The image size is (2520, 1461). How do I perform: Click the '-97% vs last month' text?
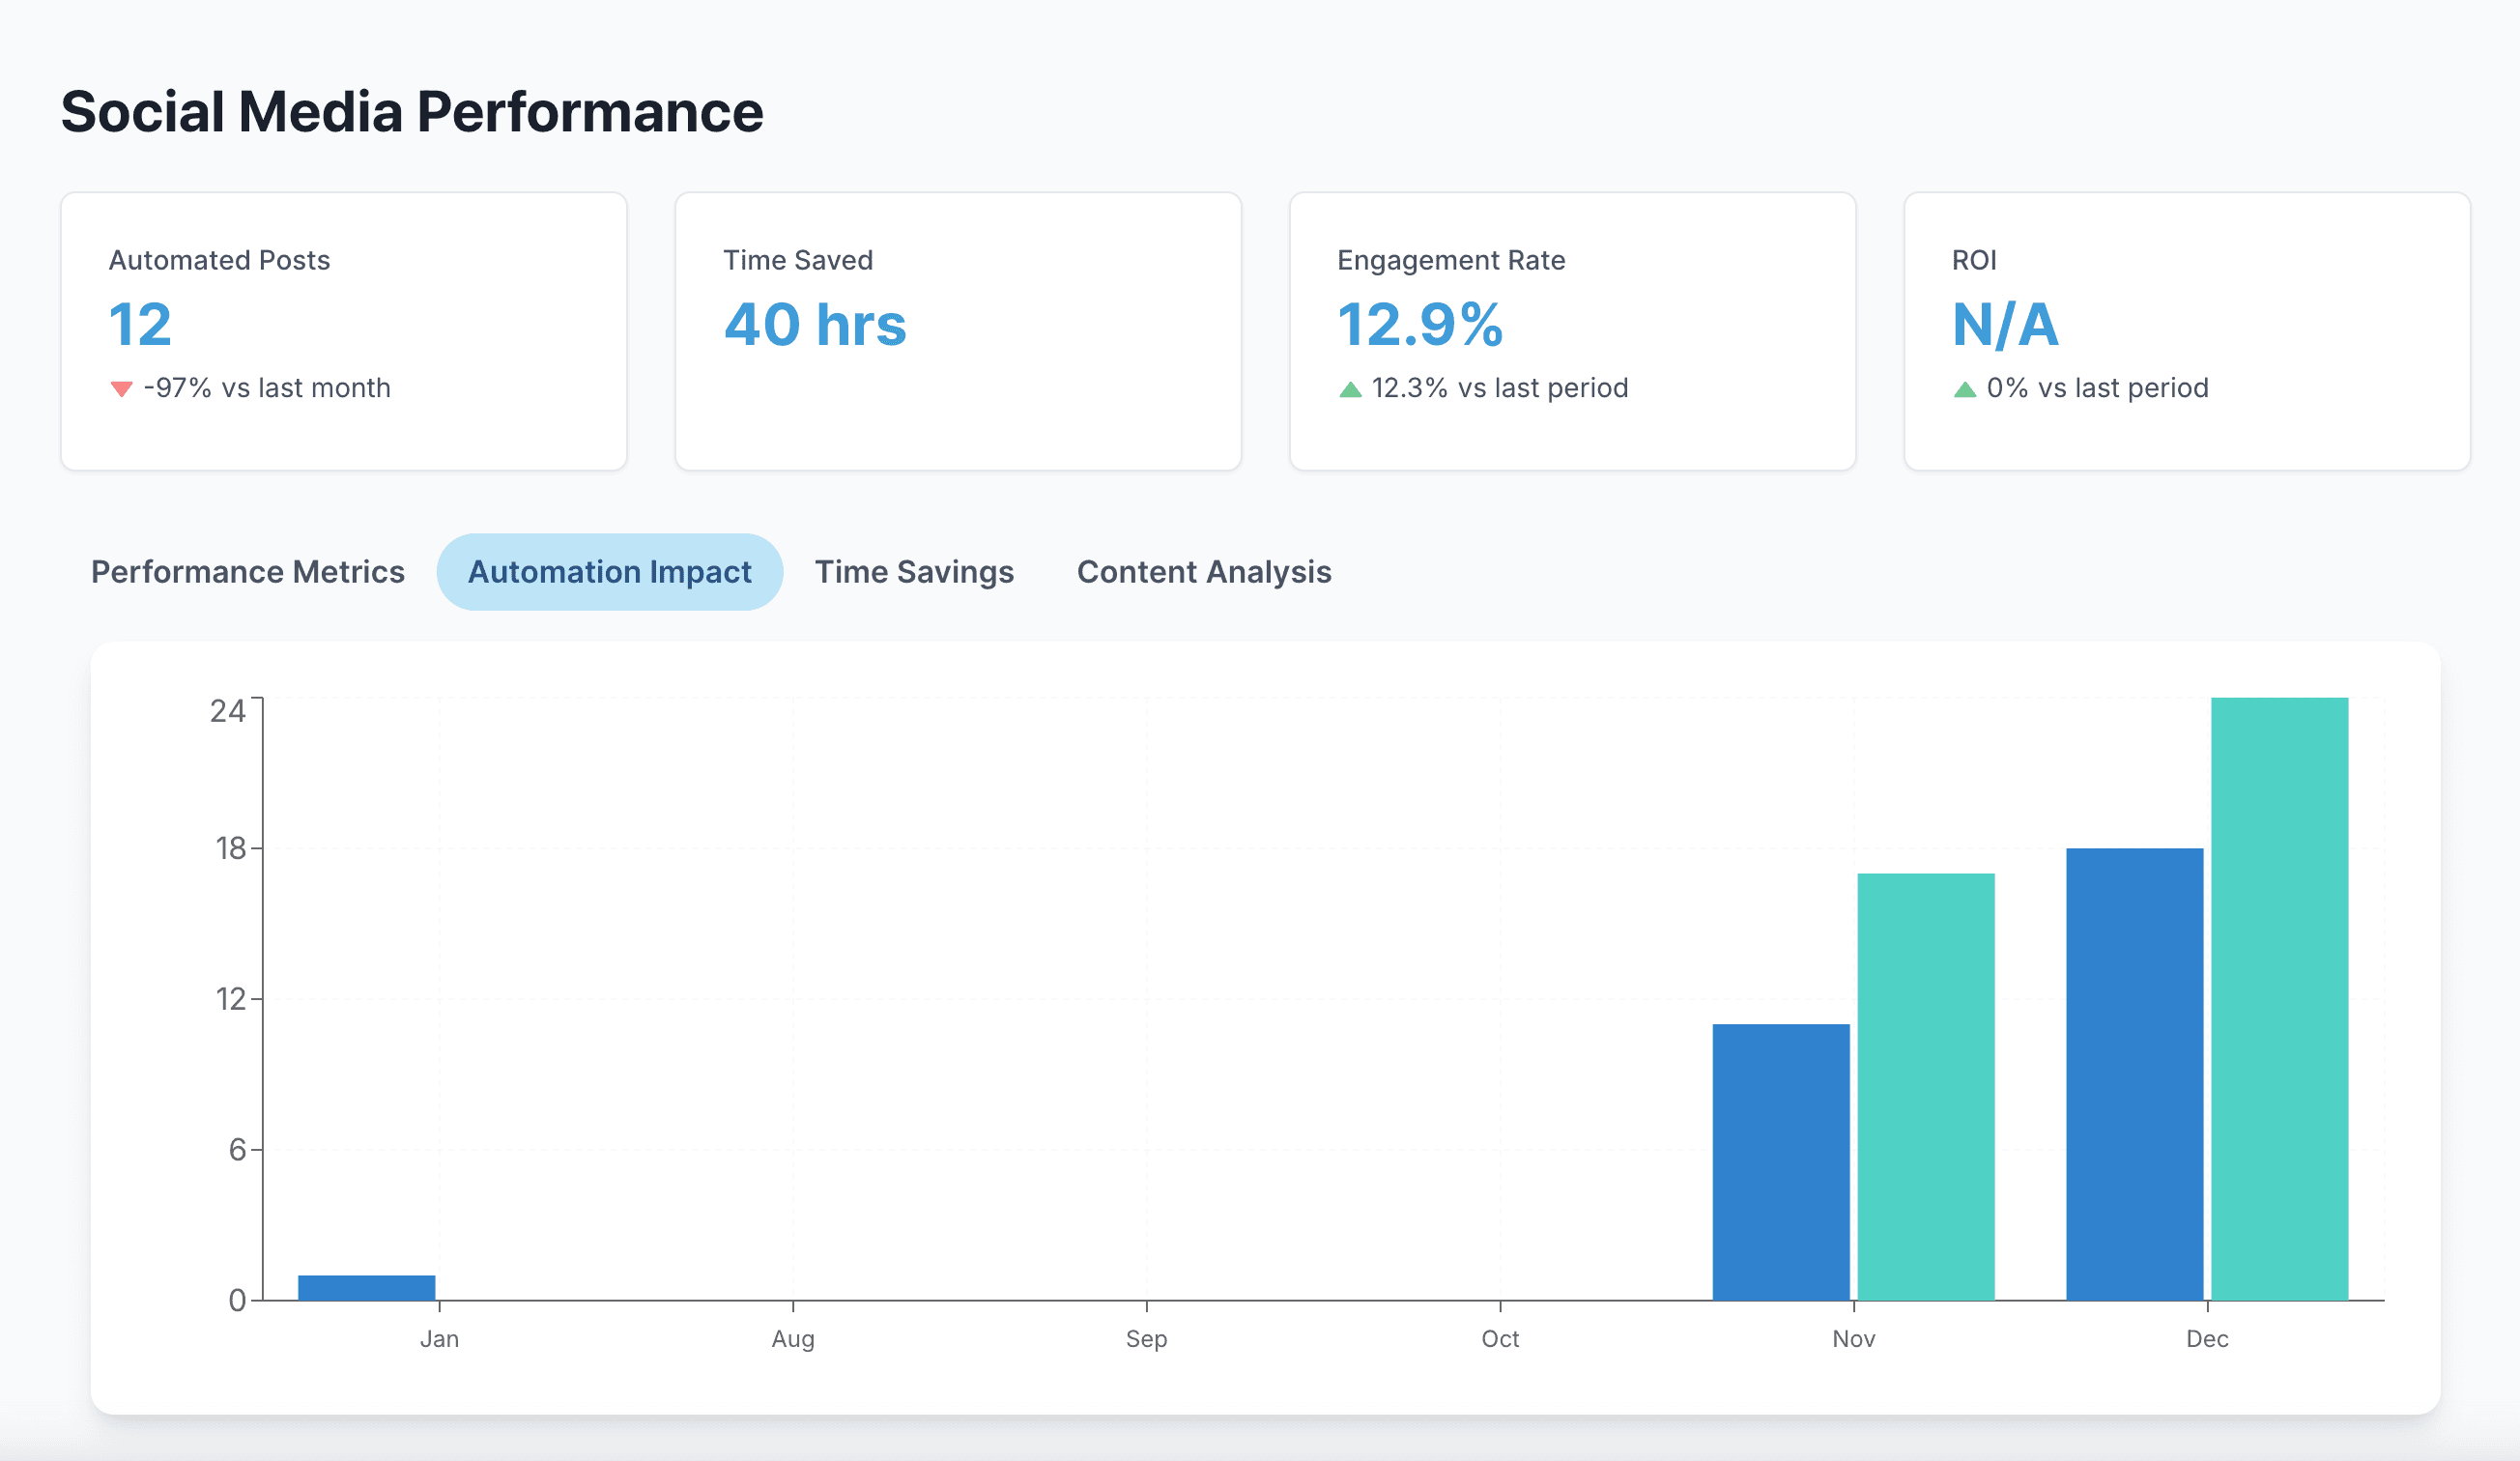click(x=267, y=388)
